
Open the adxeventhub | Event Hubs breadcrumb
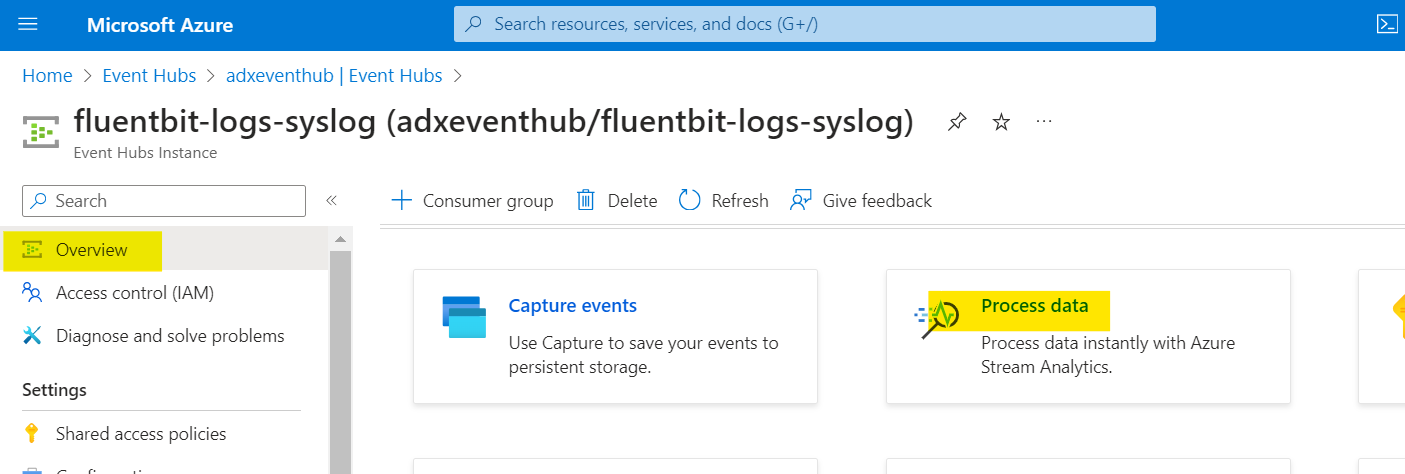click(x=334, y=75)
